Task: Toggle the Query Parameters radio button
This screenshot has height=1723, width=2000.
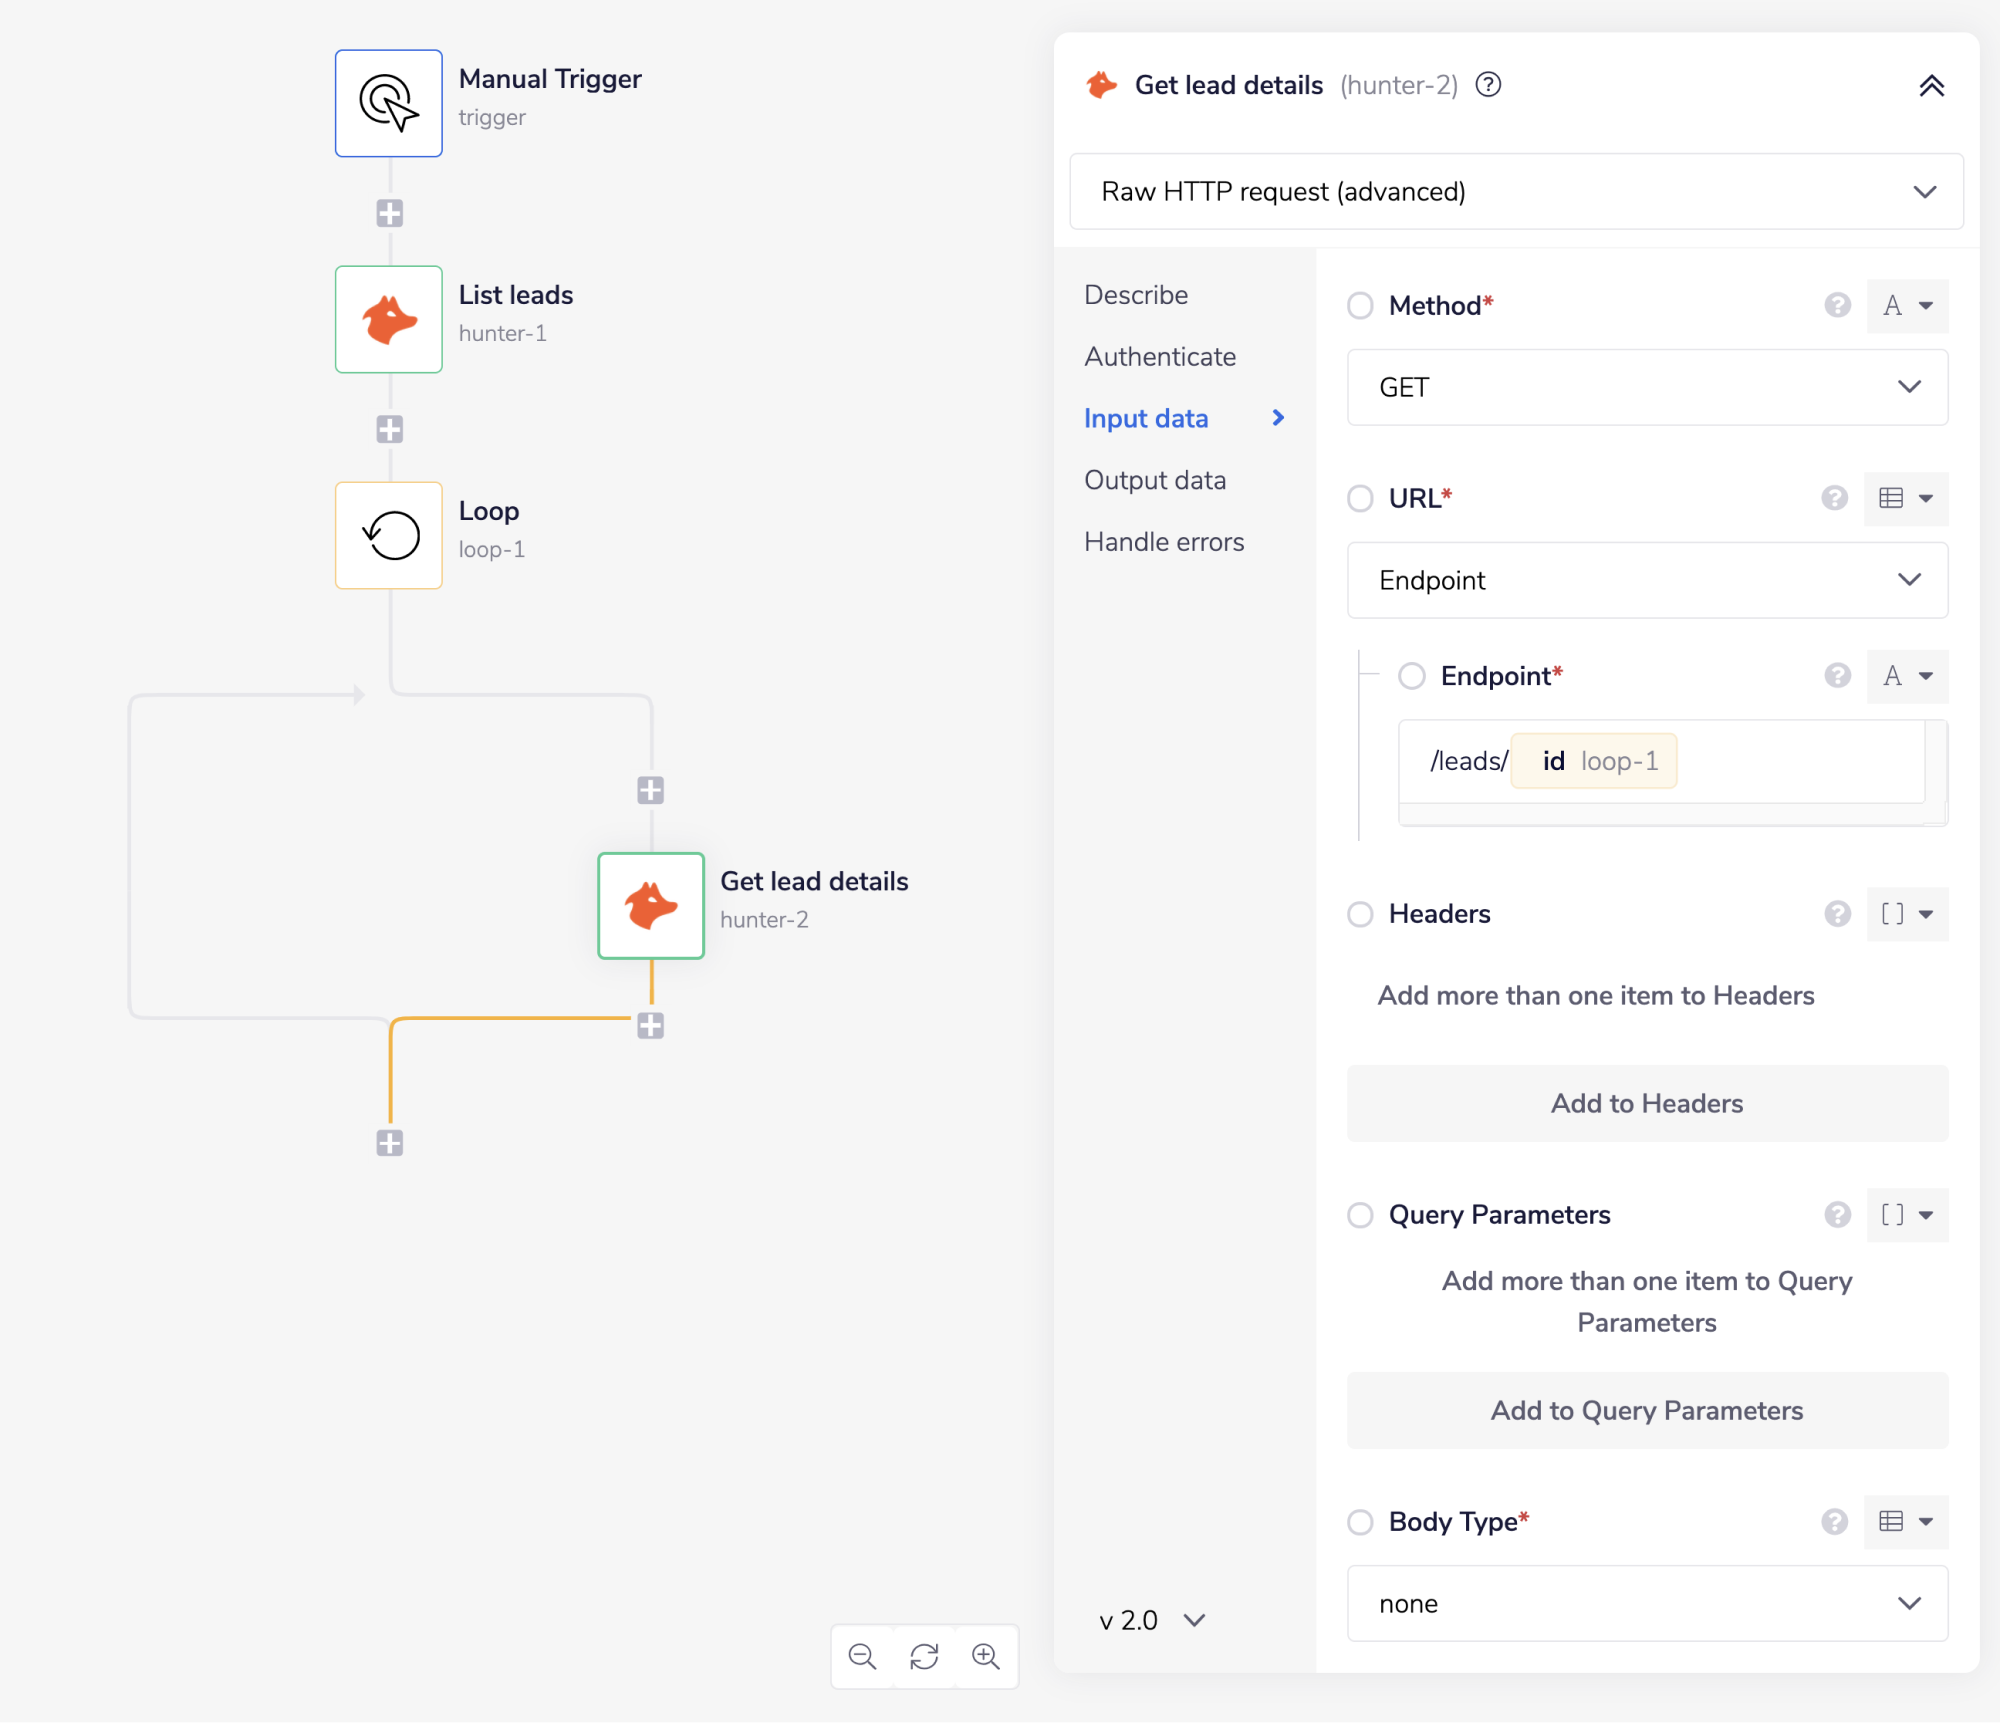Action: click(x=1360, y=1215)
